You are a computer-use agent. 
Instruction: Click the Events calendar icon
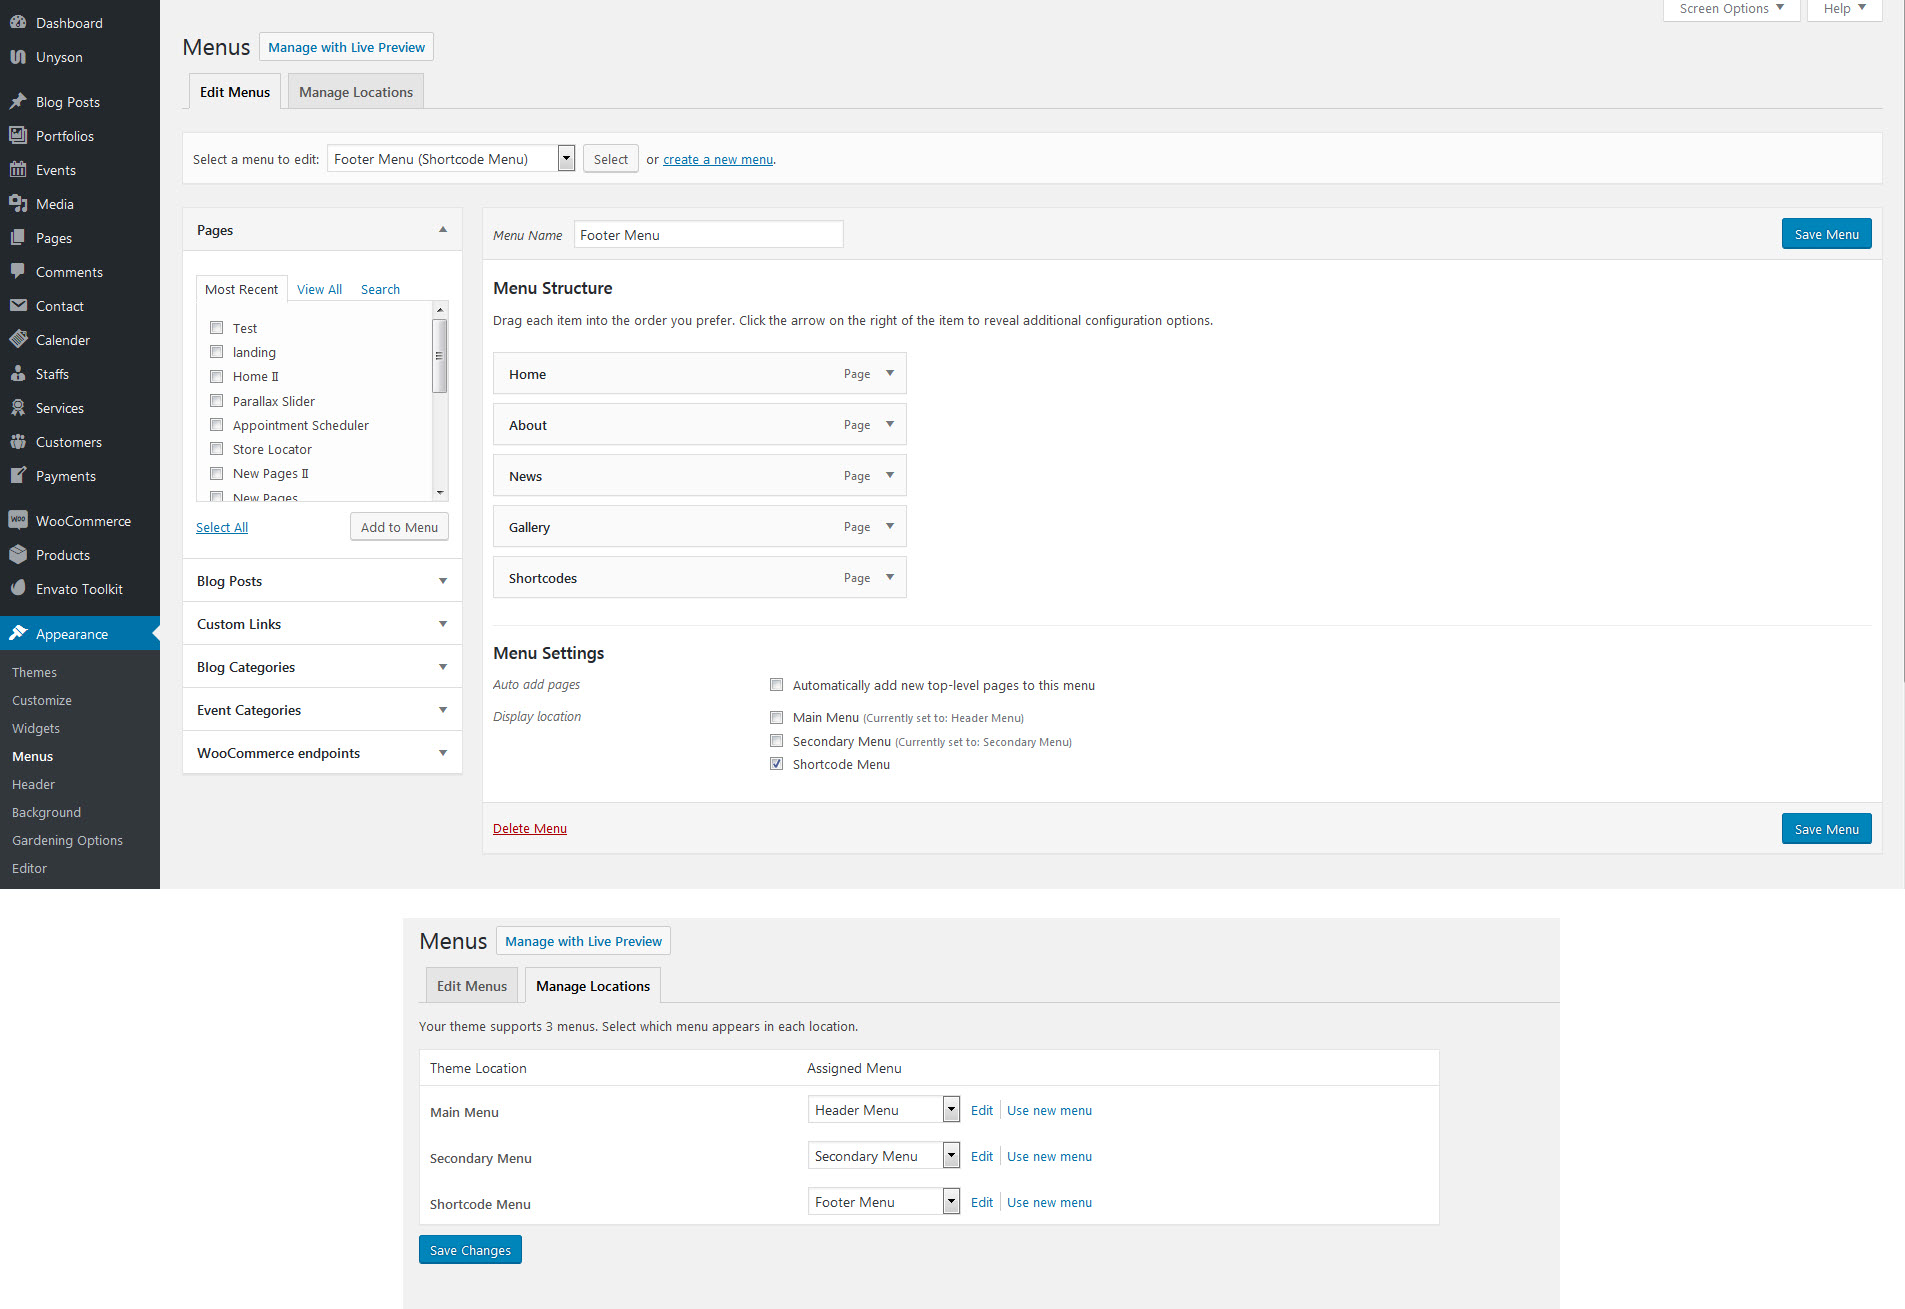click(x=18, y=169)
